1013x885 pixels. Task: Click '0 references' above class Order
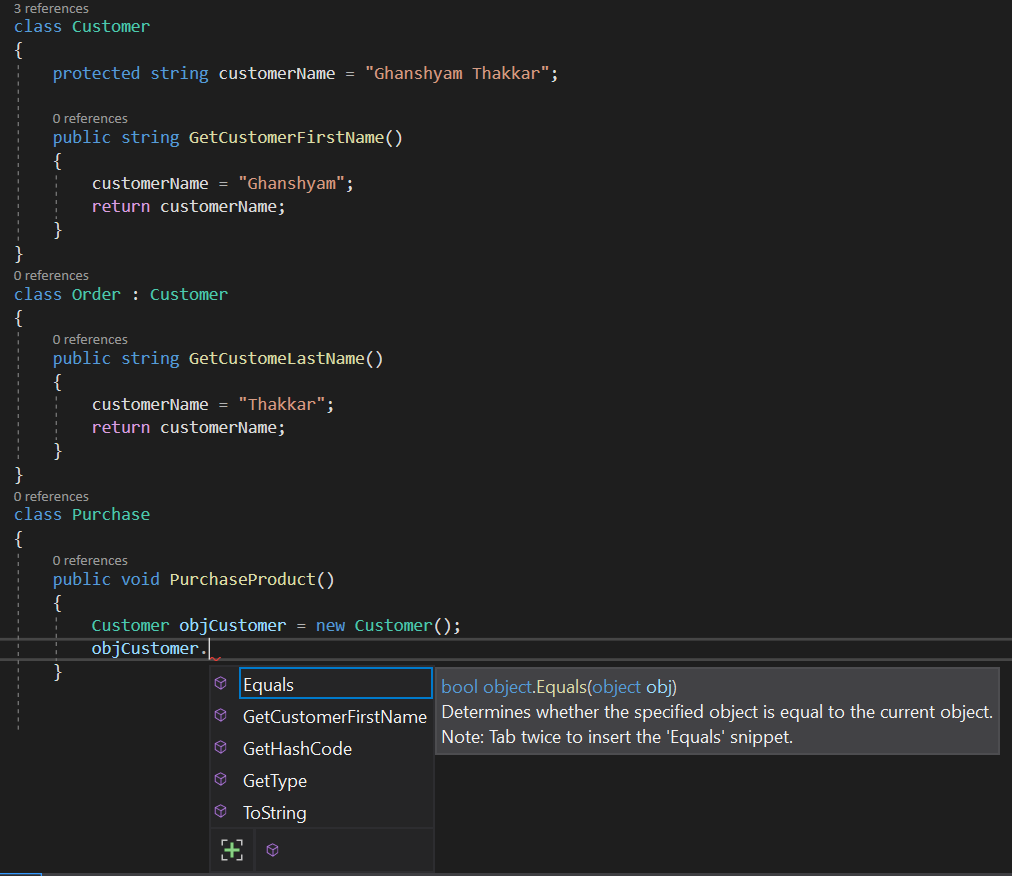click(51, 275)
